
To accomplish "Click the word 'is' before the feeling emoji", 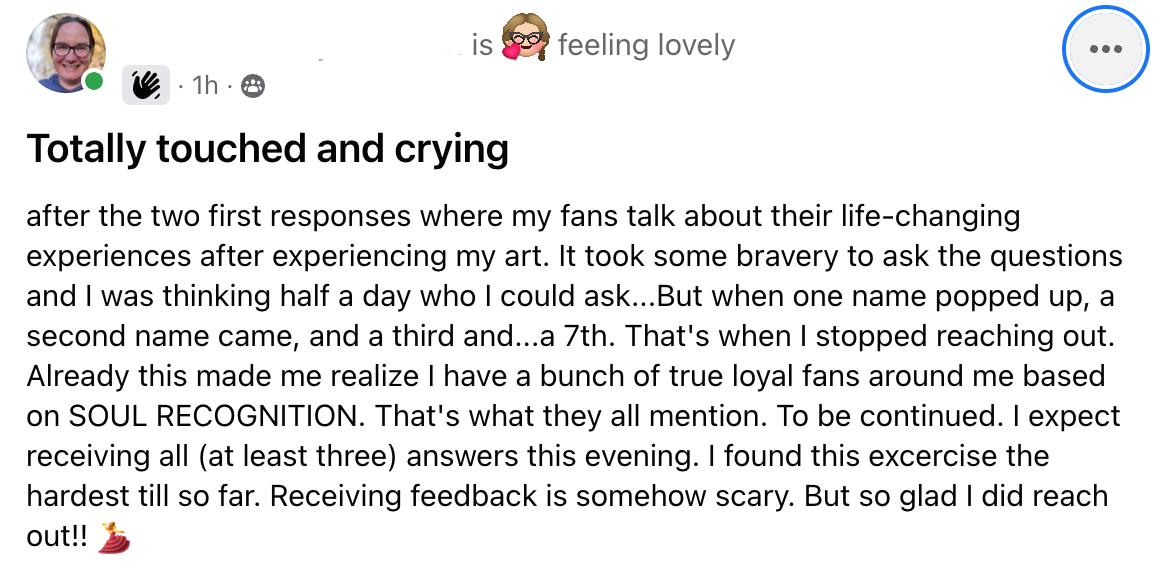I will pyautogui.click(x=483, y=45).
